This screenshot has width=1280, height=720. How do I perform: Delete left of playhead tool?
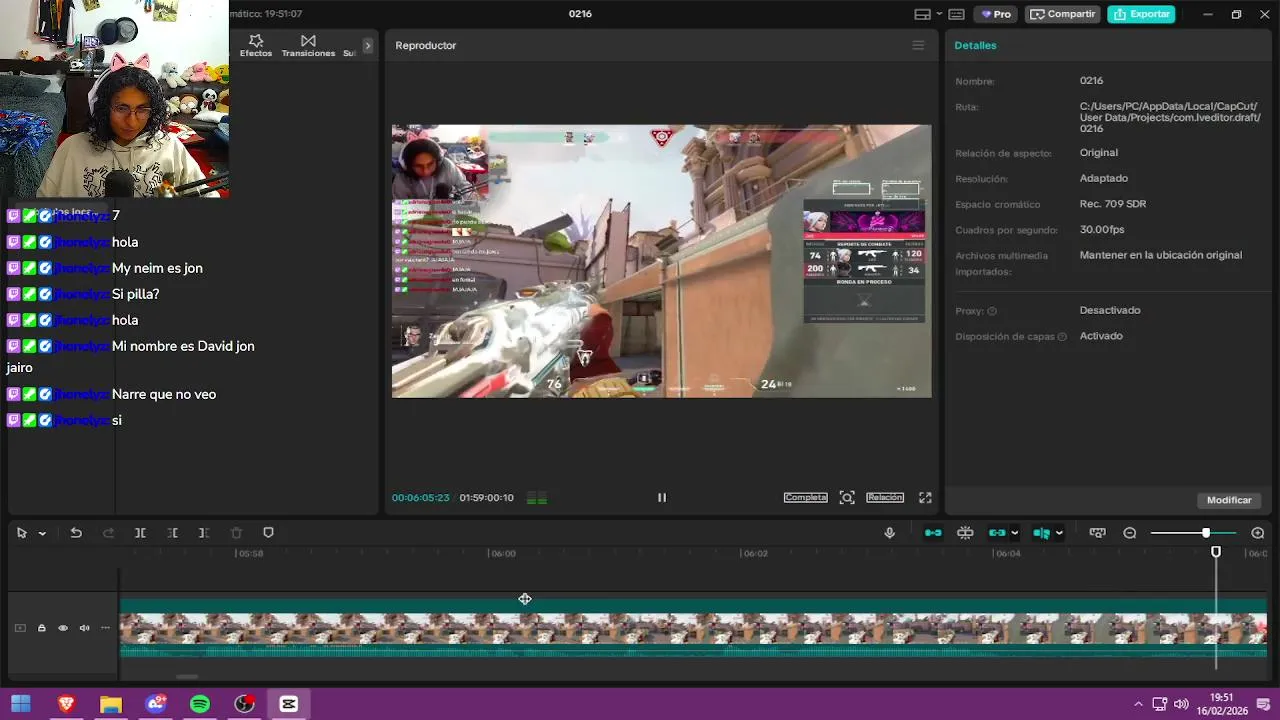pyautogui.click(x=172, y=533)
